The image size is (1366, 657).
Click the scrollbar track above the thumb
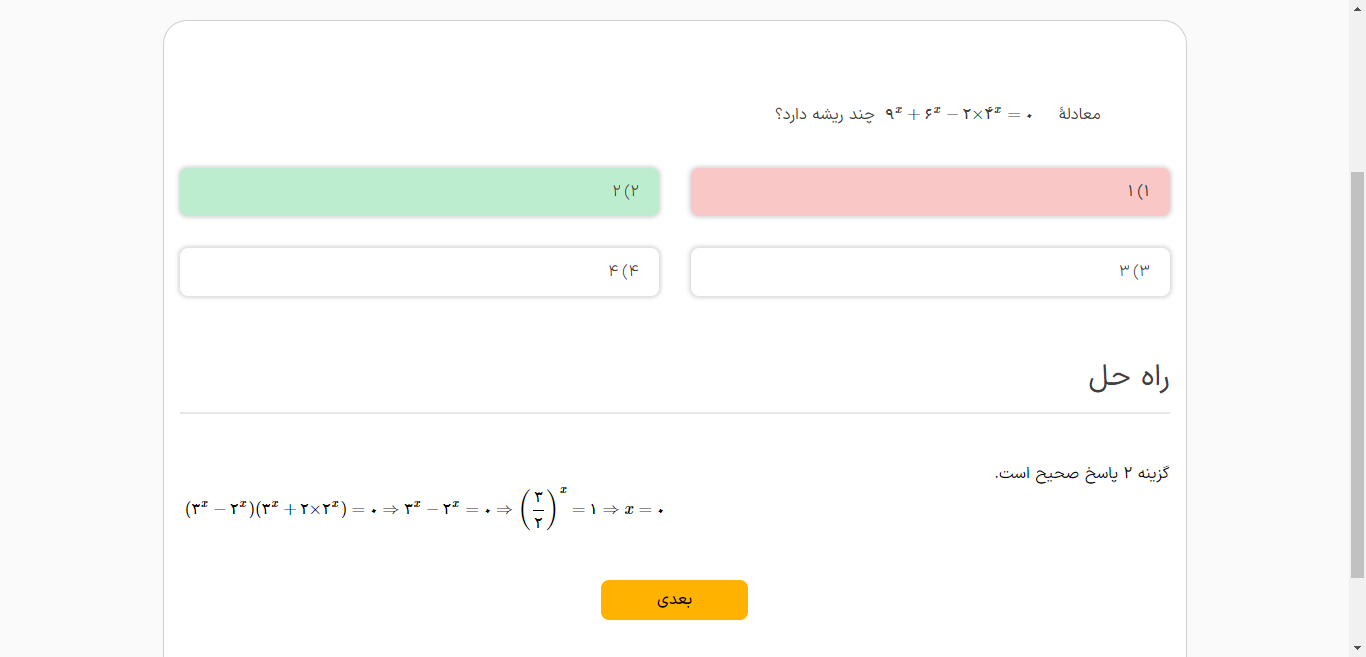[1357, 90]
